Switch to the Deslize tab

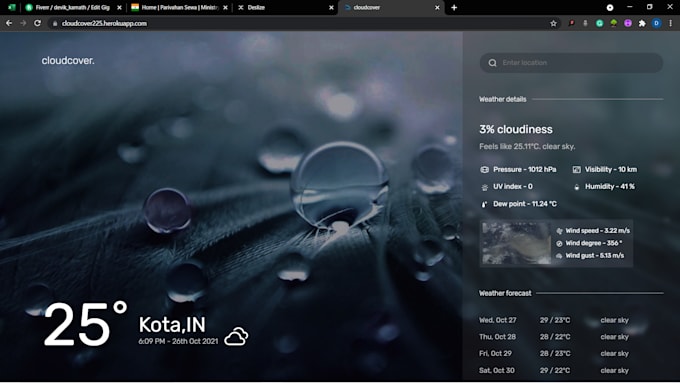click(285, 7)
